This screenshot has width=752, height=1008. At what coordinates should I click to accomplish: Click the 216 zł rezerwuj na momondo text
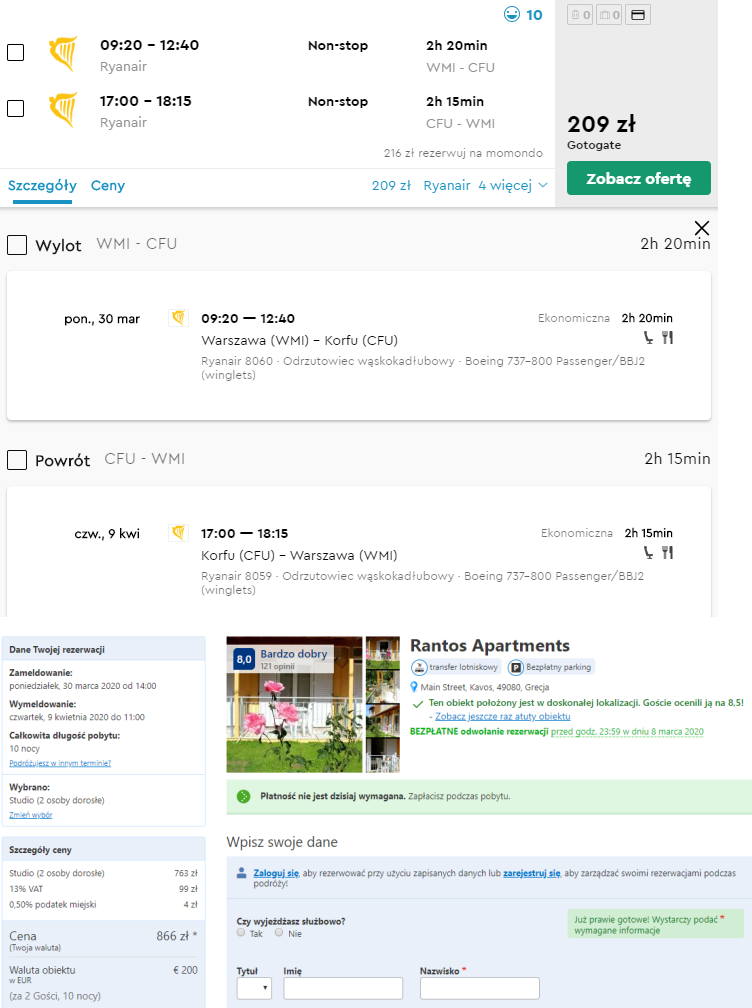point(463,153)
